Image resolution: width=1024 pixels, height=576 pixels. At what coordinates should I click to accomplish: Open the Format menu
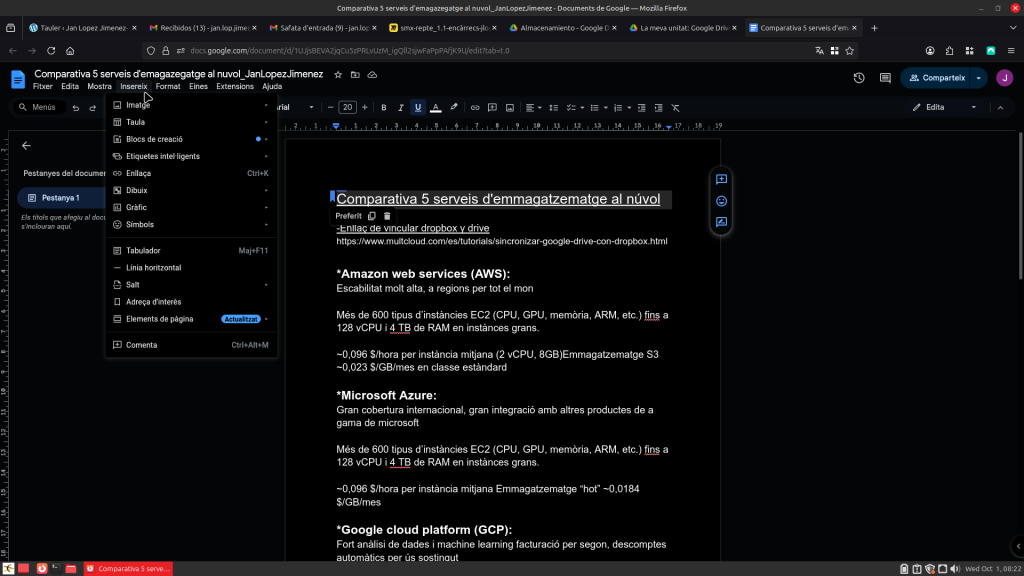168,87
